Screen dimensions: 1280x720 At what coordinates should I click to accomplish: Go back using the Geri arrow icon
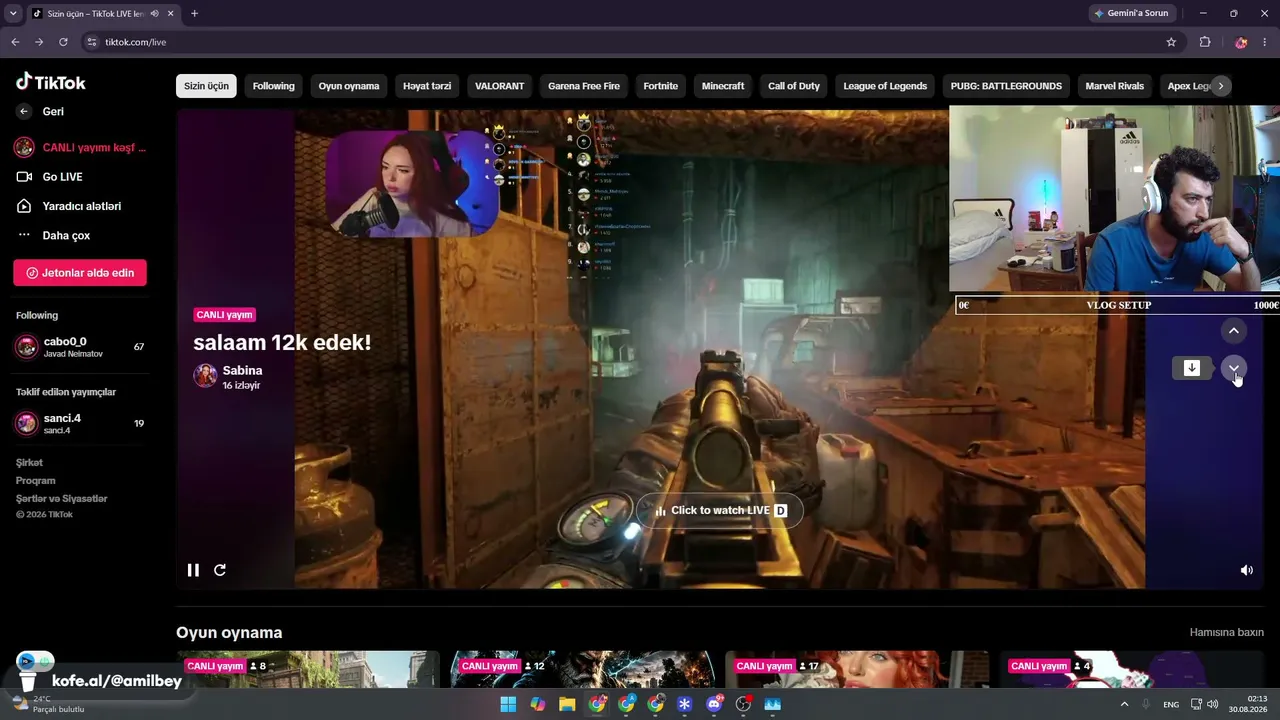click(x=24, y=112)
